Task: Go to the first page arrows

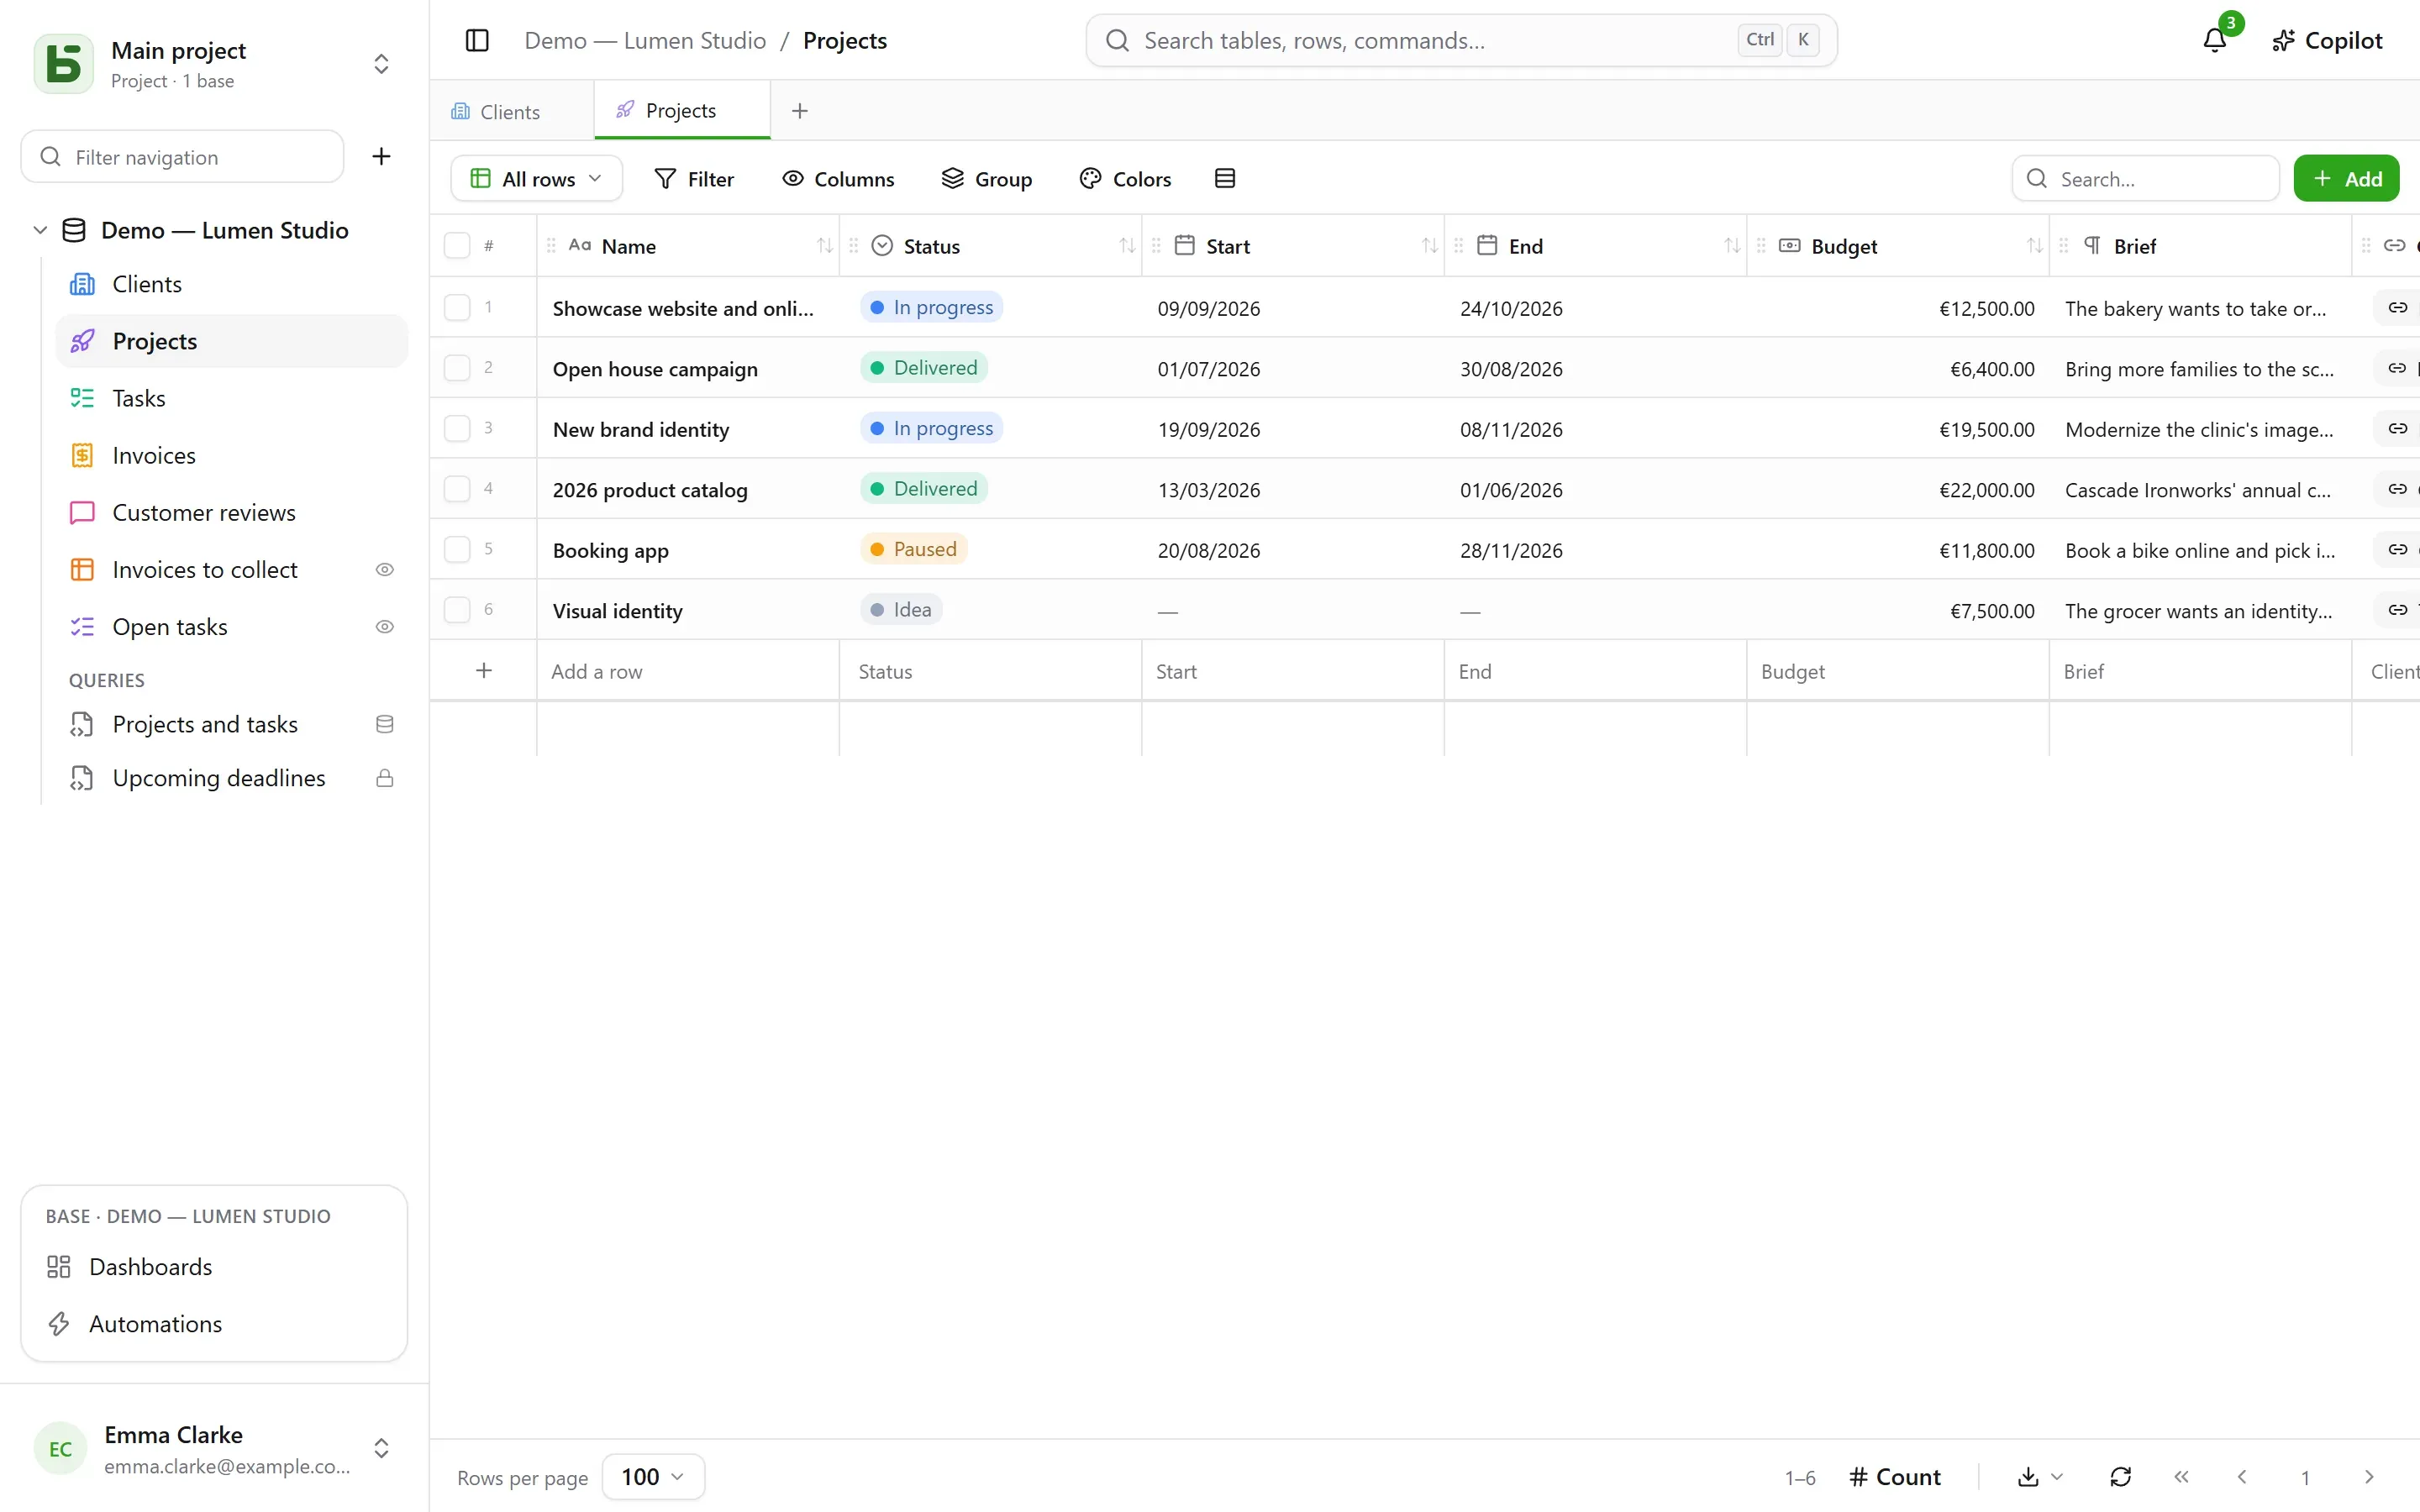Action: (x=2181, y=1477)
